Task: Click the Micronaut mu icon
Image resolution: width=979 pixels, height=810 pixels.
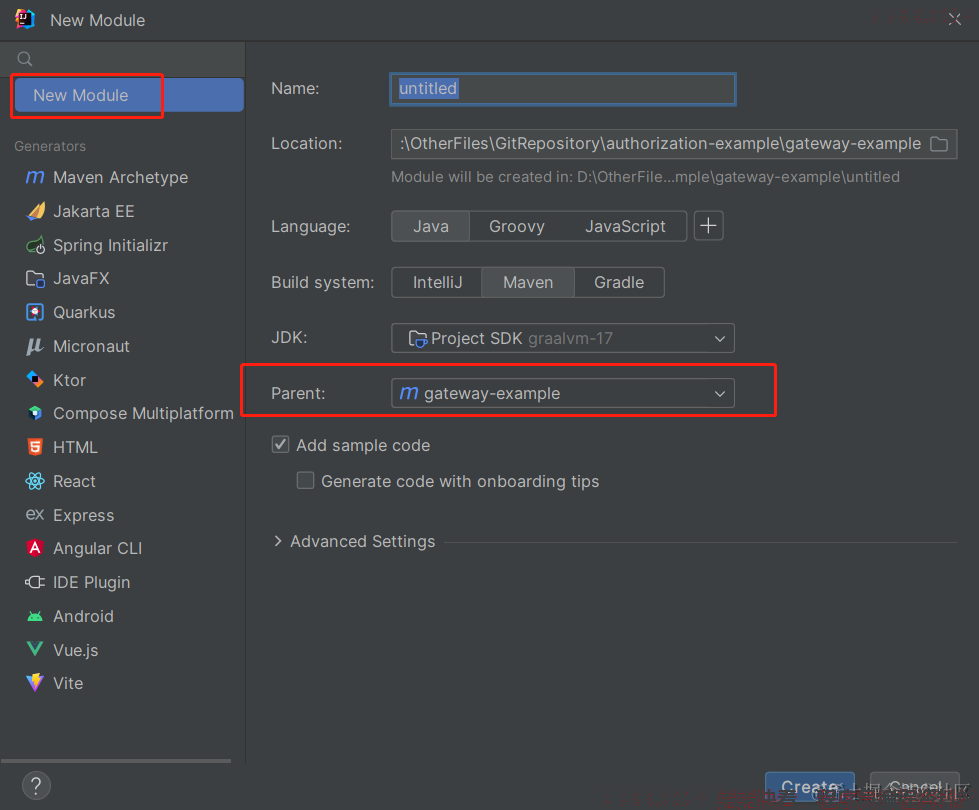Action: click(35, 346)
